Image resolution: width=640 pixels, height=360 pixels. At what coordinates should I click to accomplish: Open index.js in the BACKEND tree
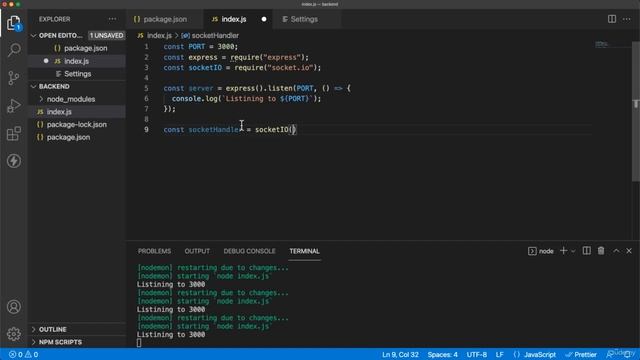click(x=77, y=112)
